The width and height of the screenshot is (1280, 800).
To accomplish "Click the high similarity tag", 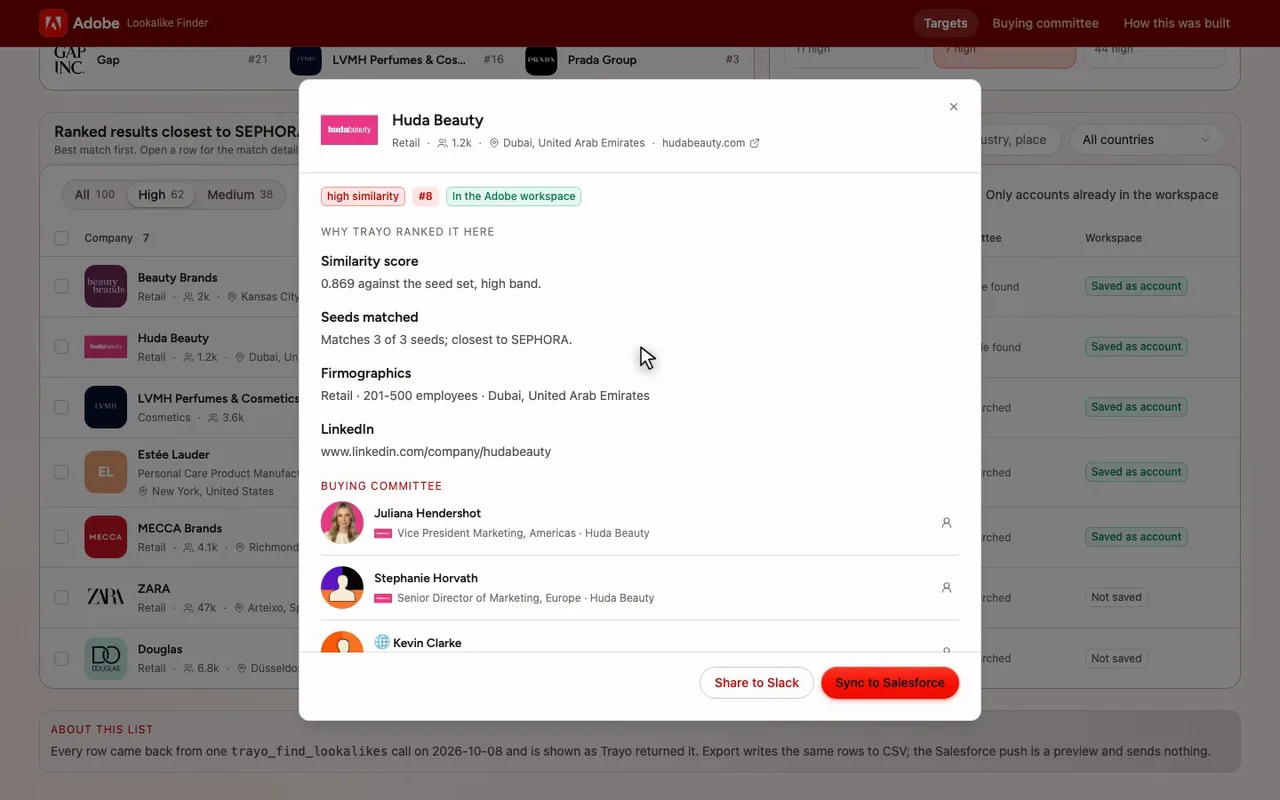I will 363,196.
